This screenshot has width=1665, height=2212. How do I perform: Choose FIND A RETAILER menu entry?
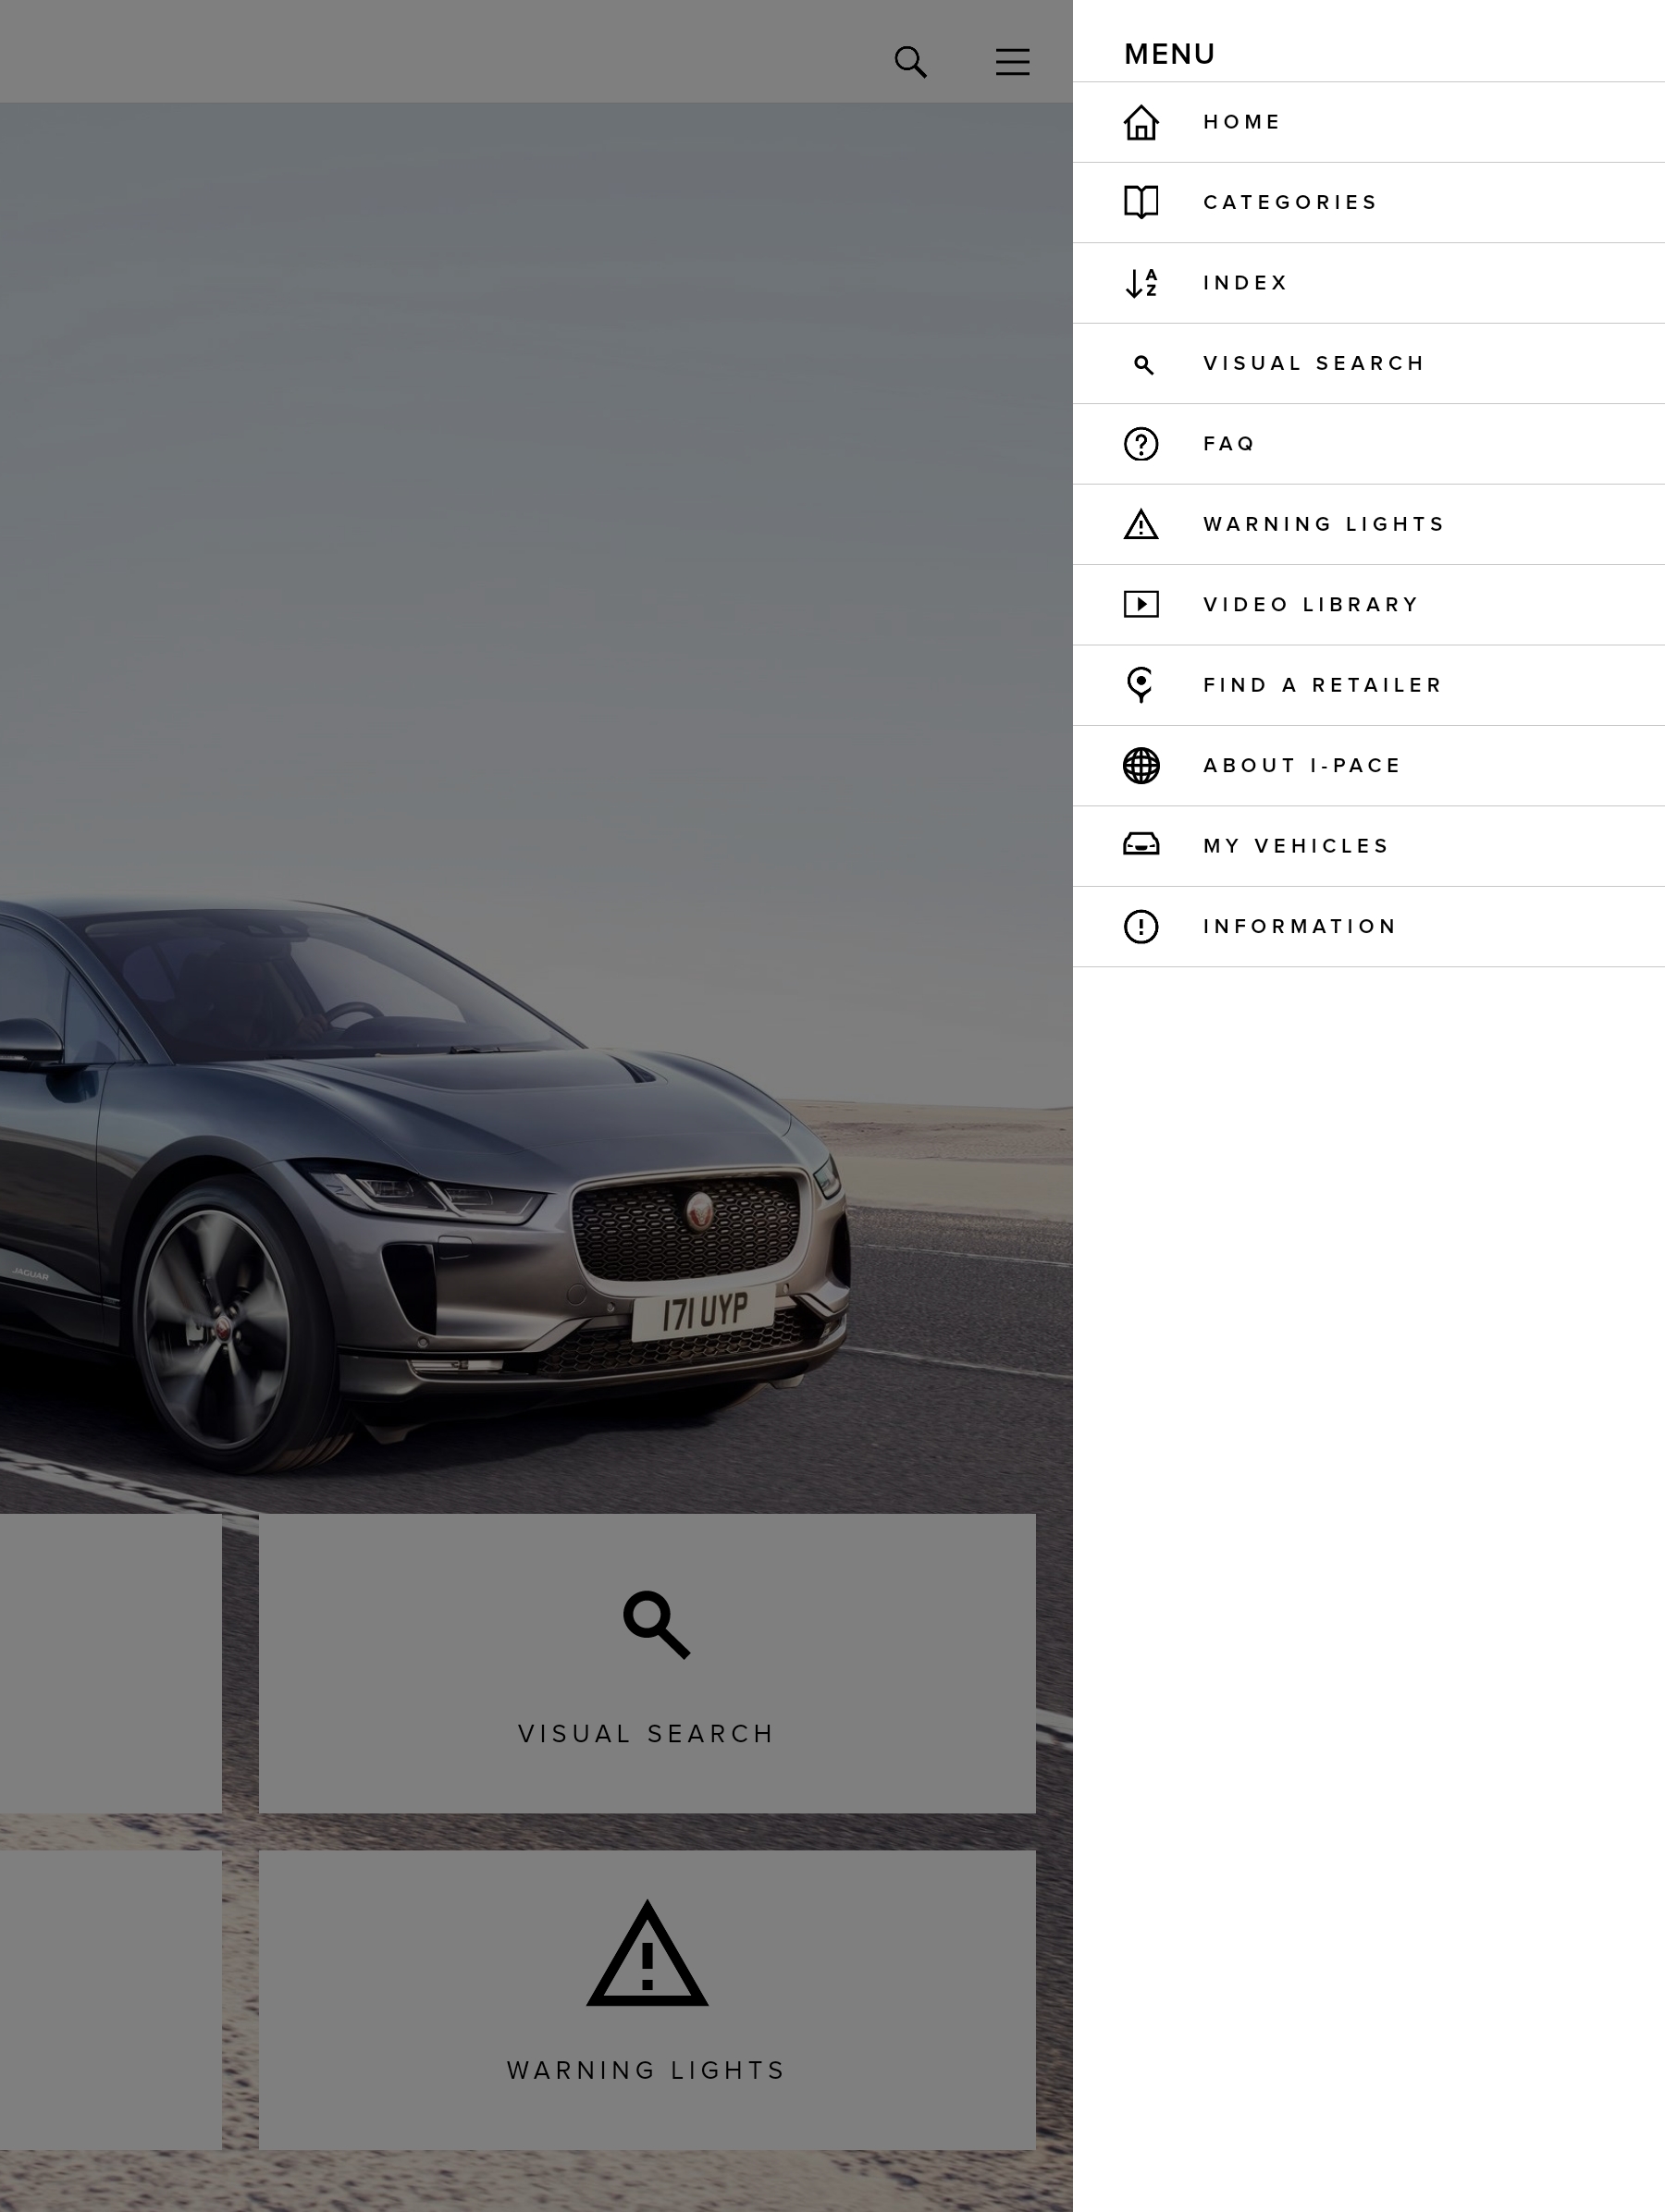point(1368,685)
